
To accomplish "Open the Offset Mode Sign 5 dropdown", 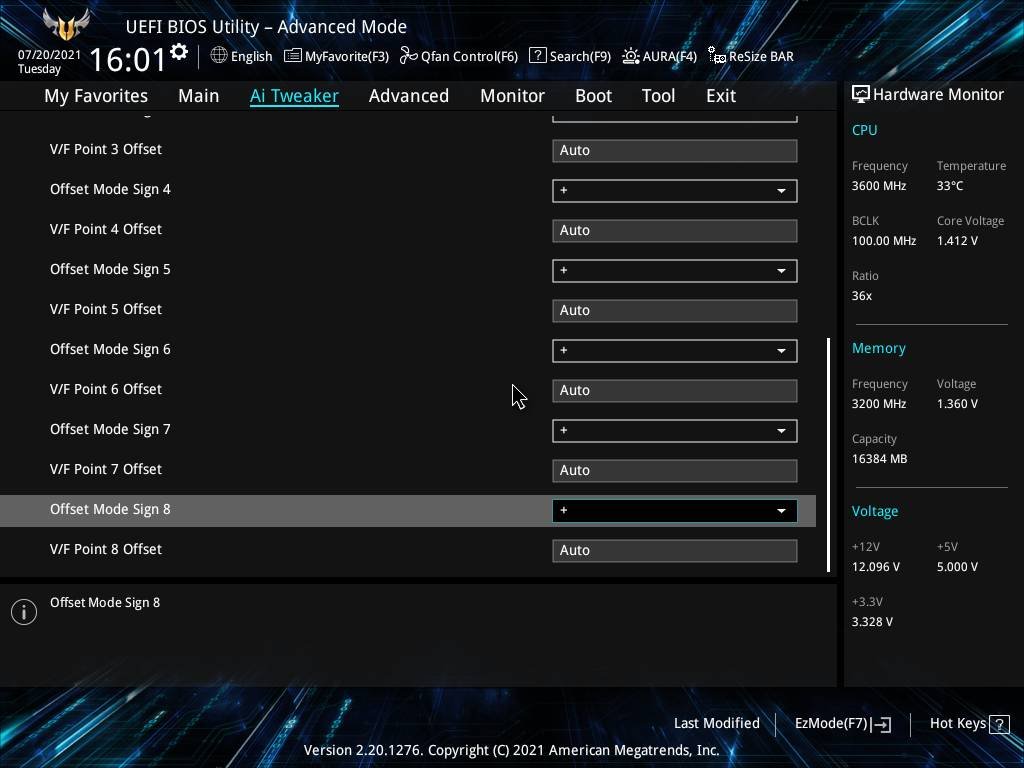I will [x=674, y=270].
